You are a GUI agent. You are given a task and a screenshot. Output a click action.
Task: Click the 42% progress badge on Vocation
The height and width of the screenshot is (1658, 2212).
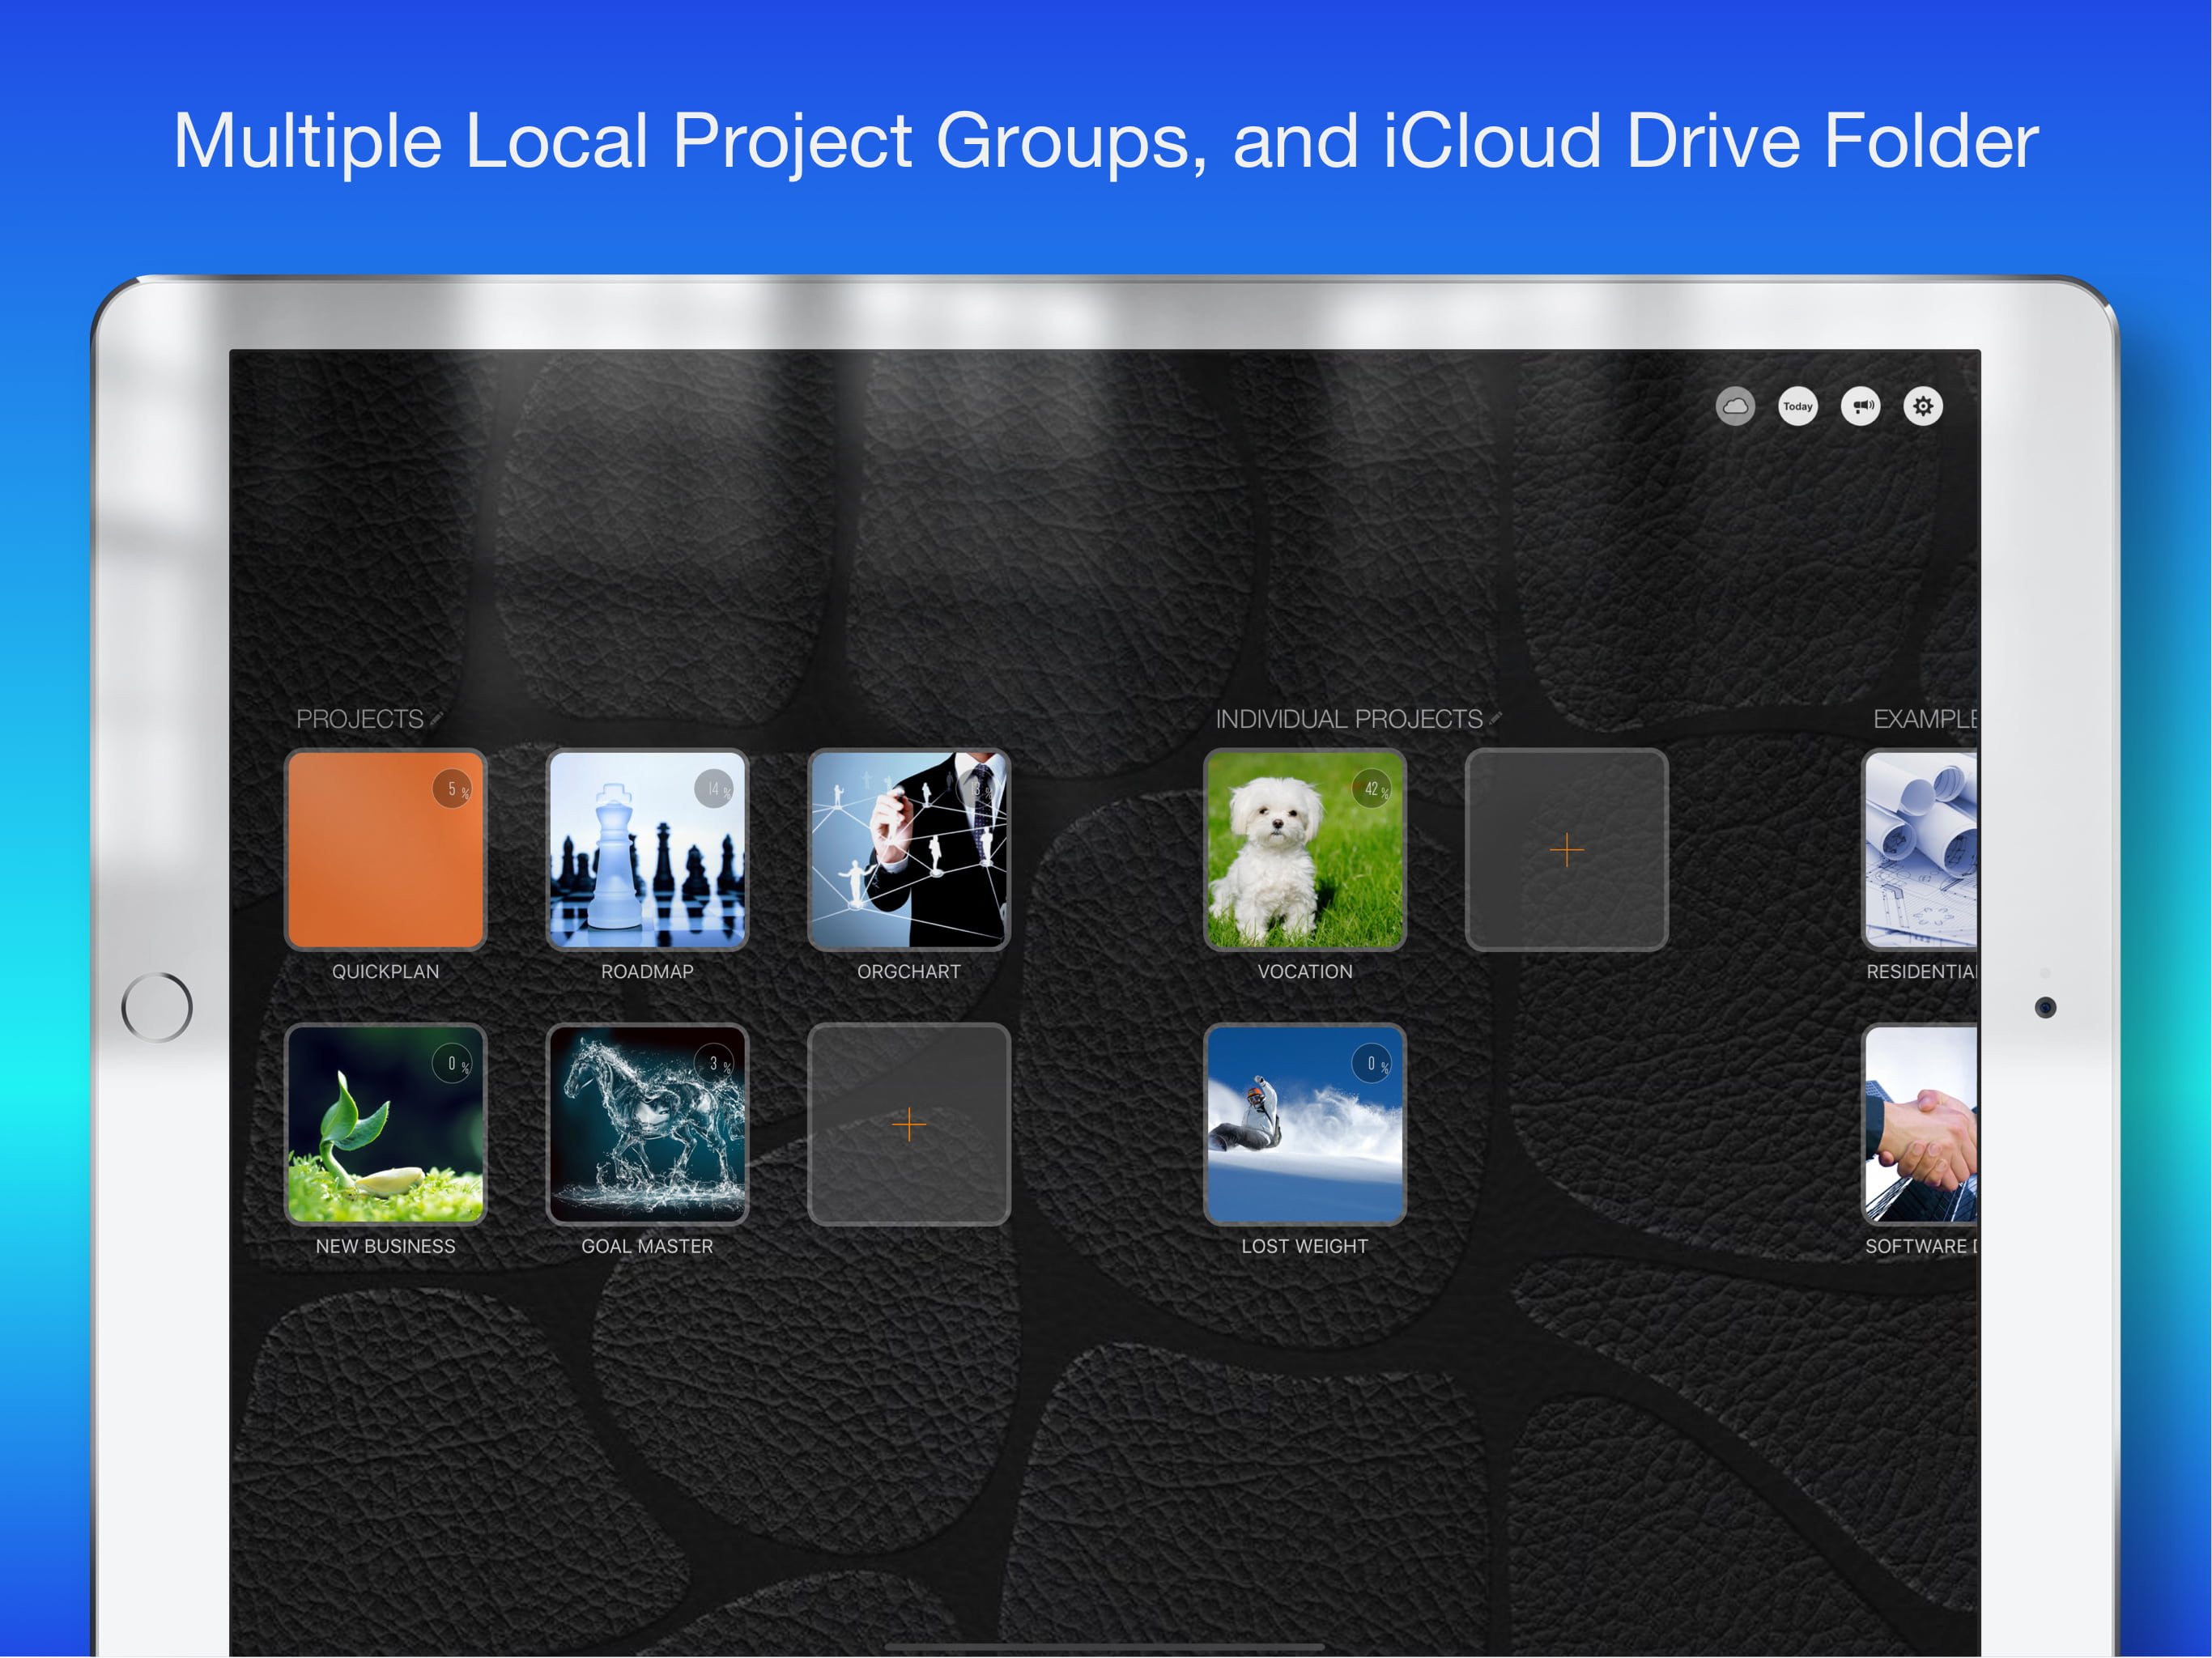click(1371, 788)
